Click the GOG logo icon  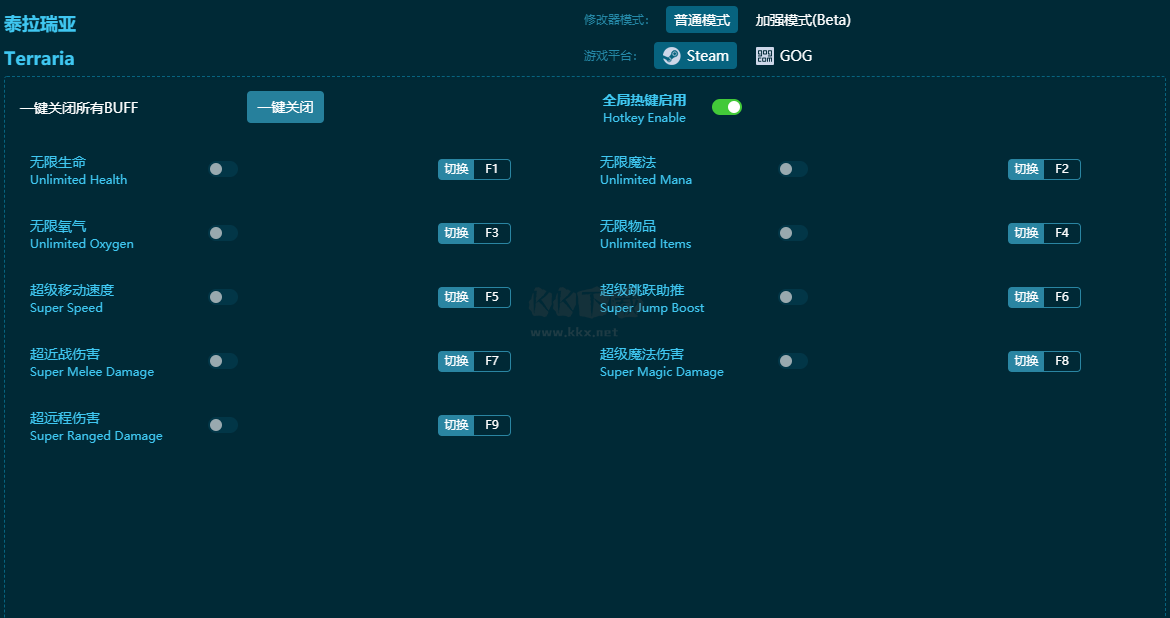click(x=765, y=56)
